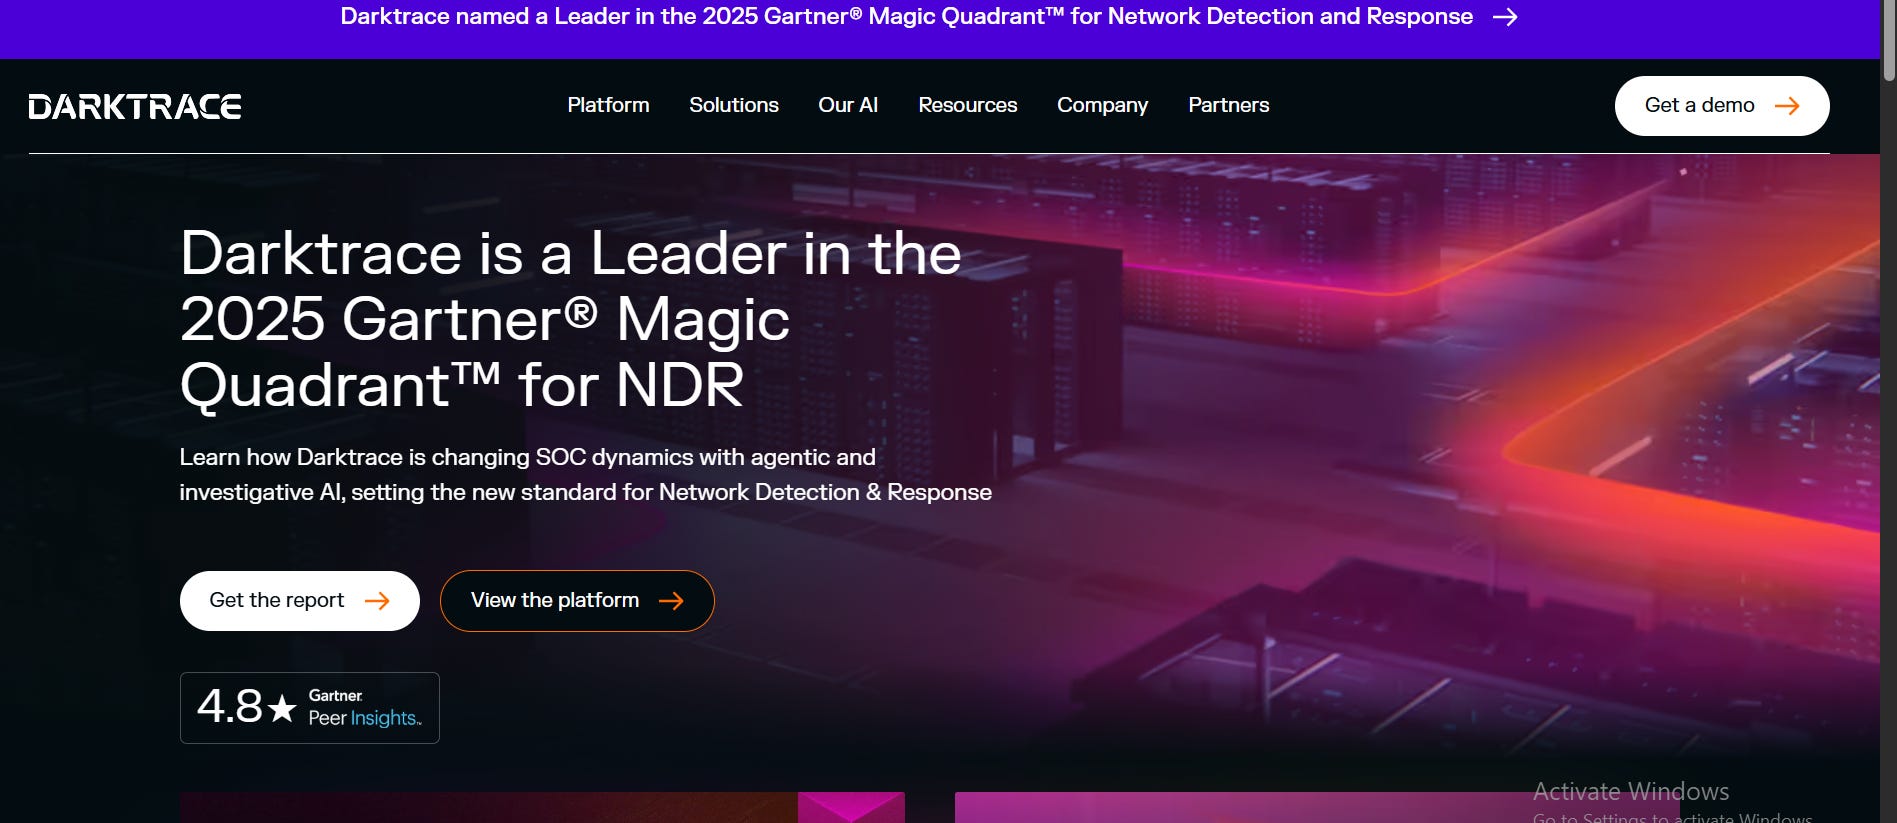Click the orange arrow in Get a demo
1897x823 pixels.
point(1787,106)
